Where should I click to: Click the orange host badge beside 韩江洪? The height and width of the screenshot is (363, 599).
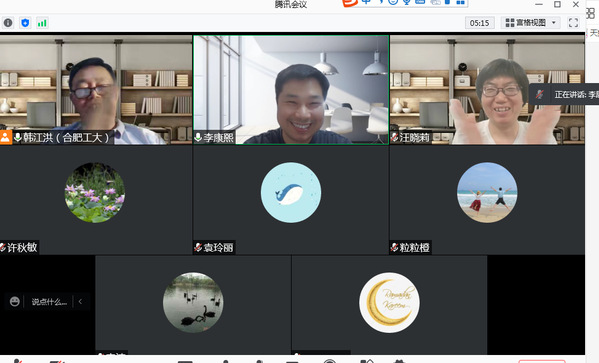(5, 137)
